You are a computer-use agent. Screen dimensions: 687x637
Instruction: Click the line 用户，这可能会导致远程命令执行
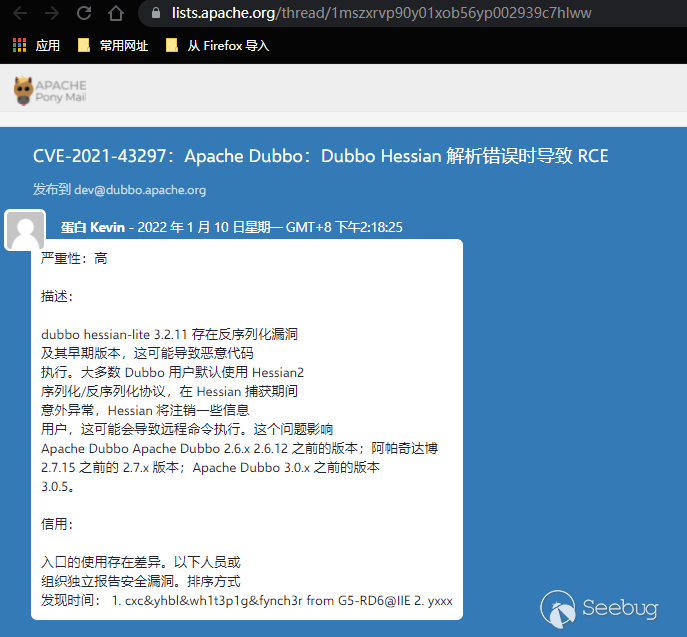click(x=187, y=429)
